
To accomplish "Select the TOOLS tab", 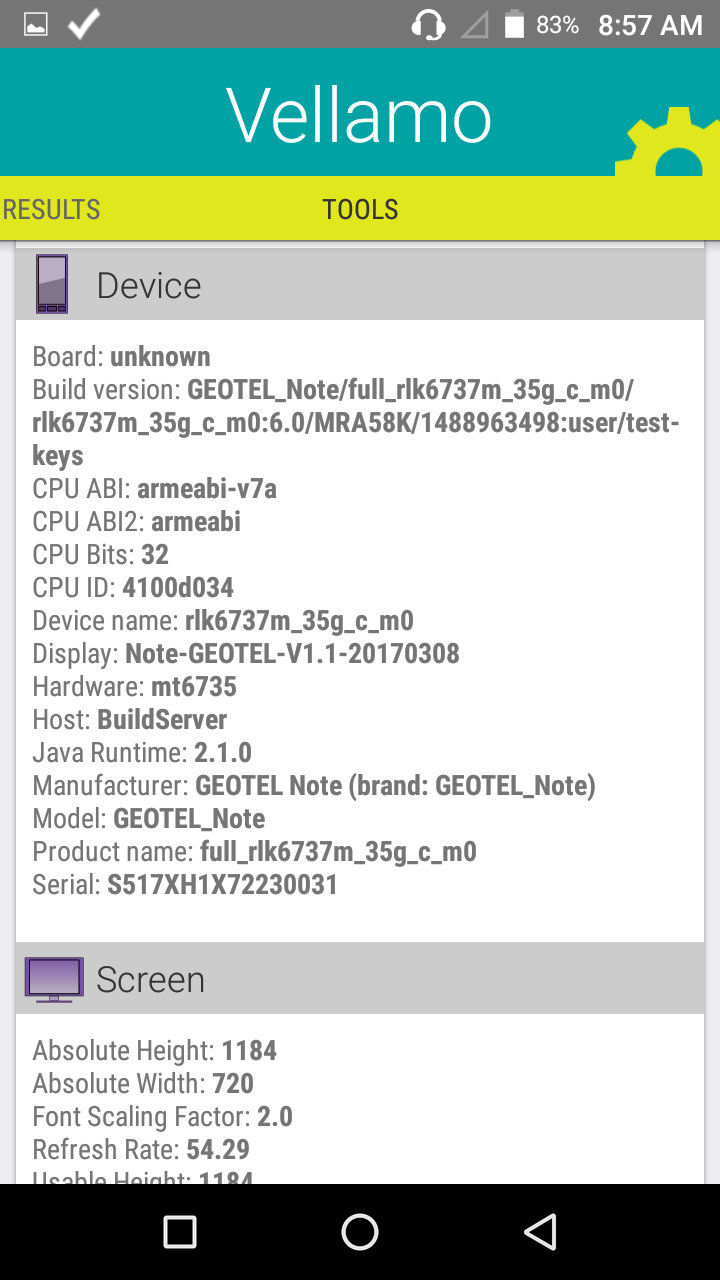I will (x=360, y=209).
